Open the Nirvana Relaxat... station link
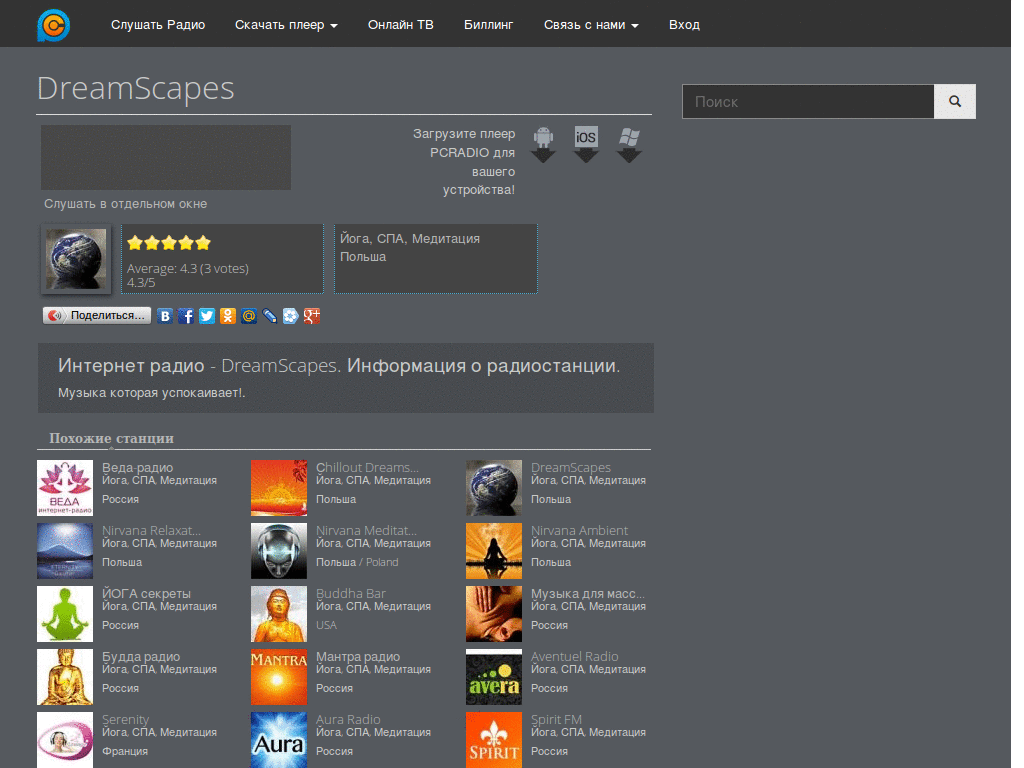Image resolution: width=1024 pixels, height=768 pixels. tap(151, 530)
